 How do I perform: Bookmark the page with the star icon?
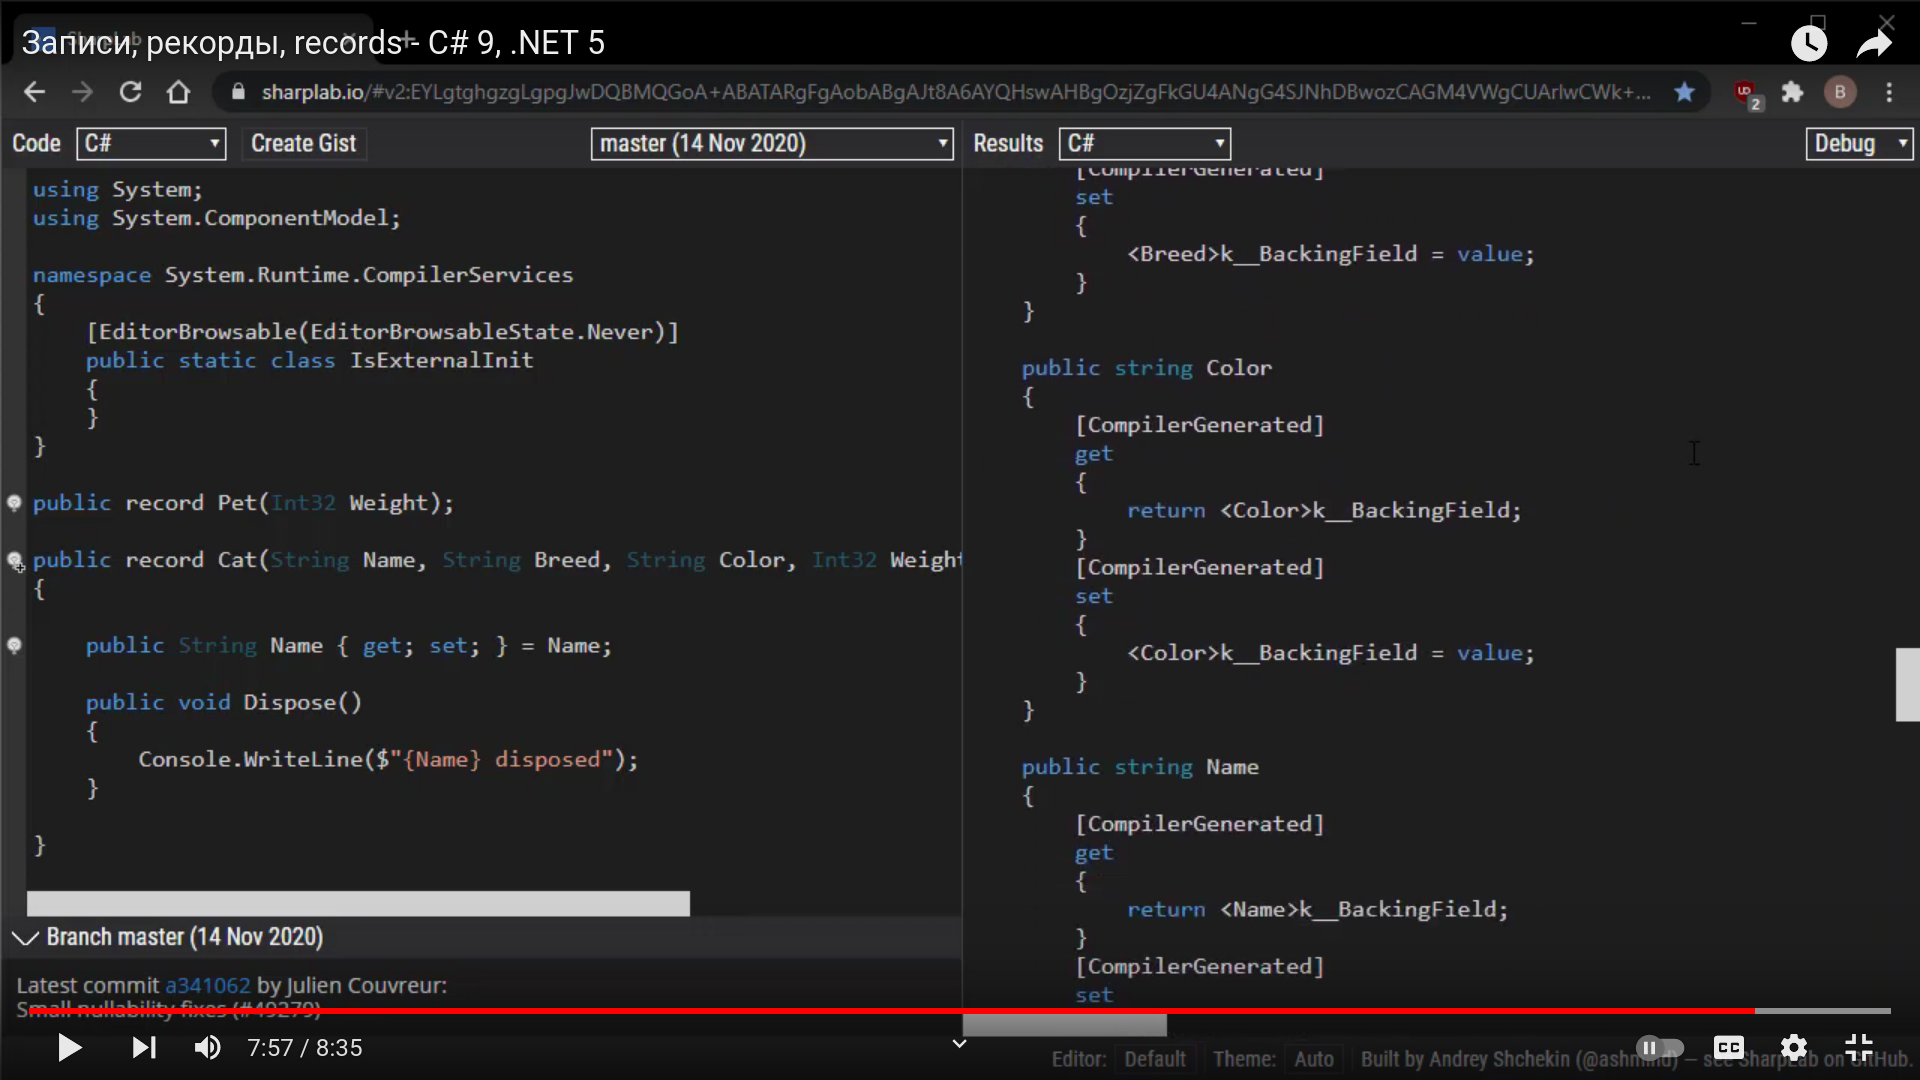click(1684, 92)
